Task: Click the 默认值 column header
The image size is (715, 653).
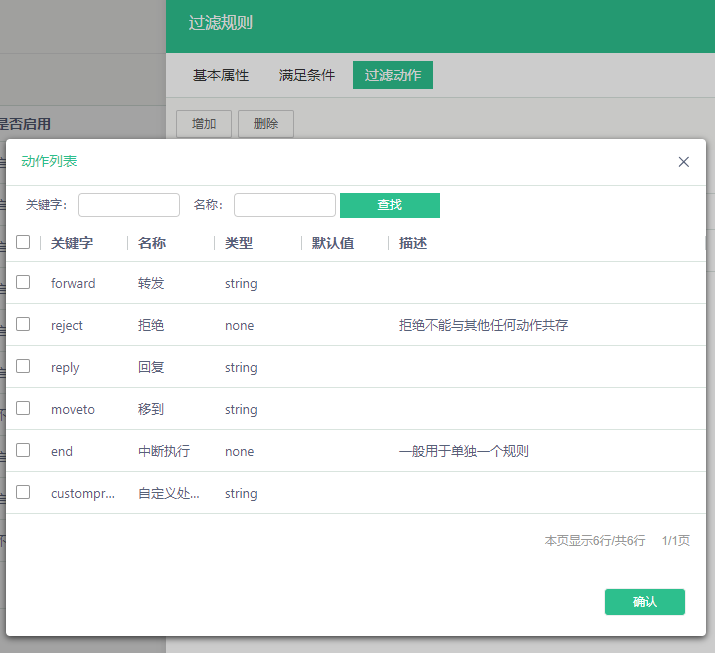Action: 333,243
